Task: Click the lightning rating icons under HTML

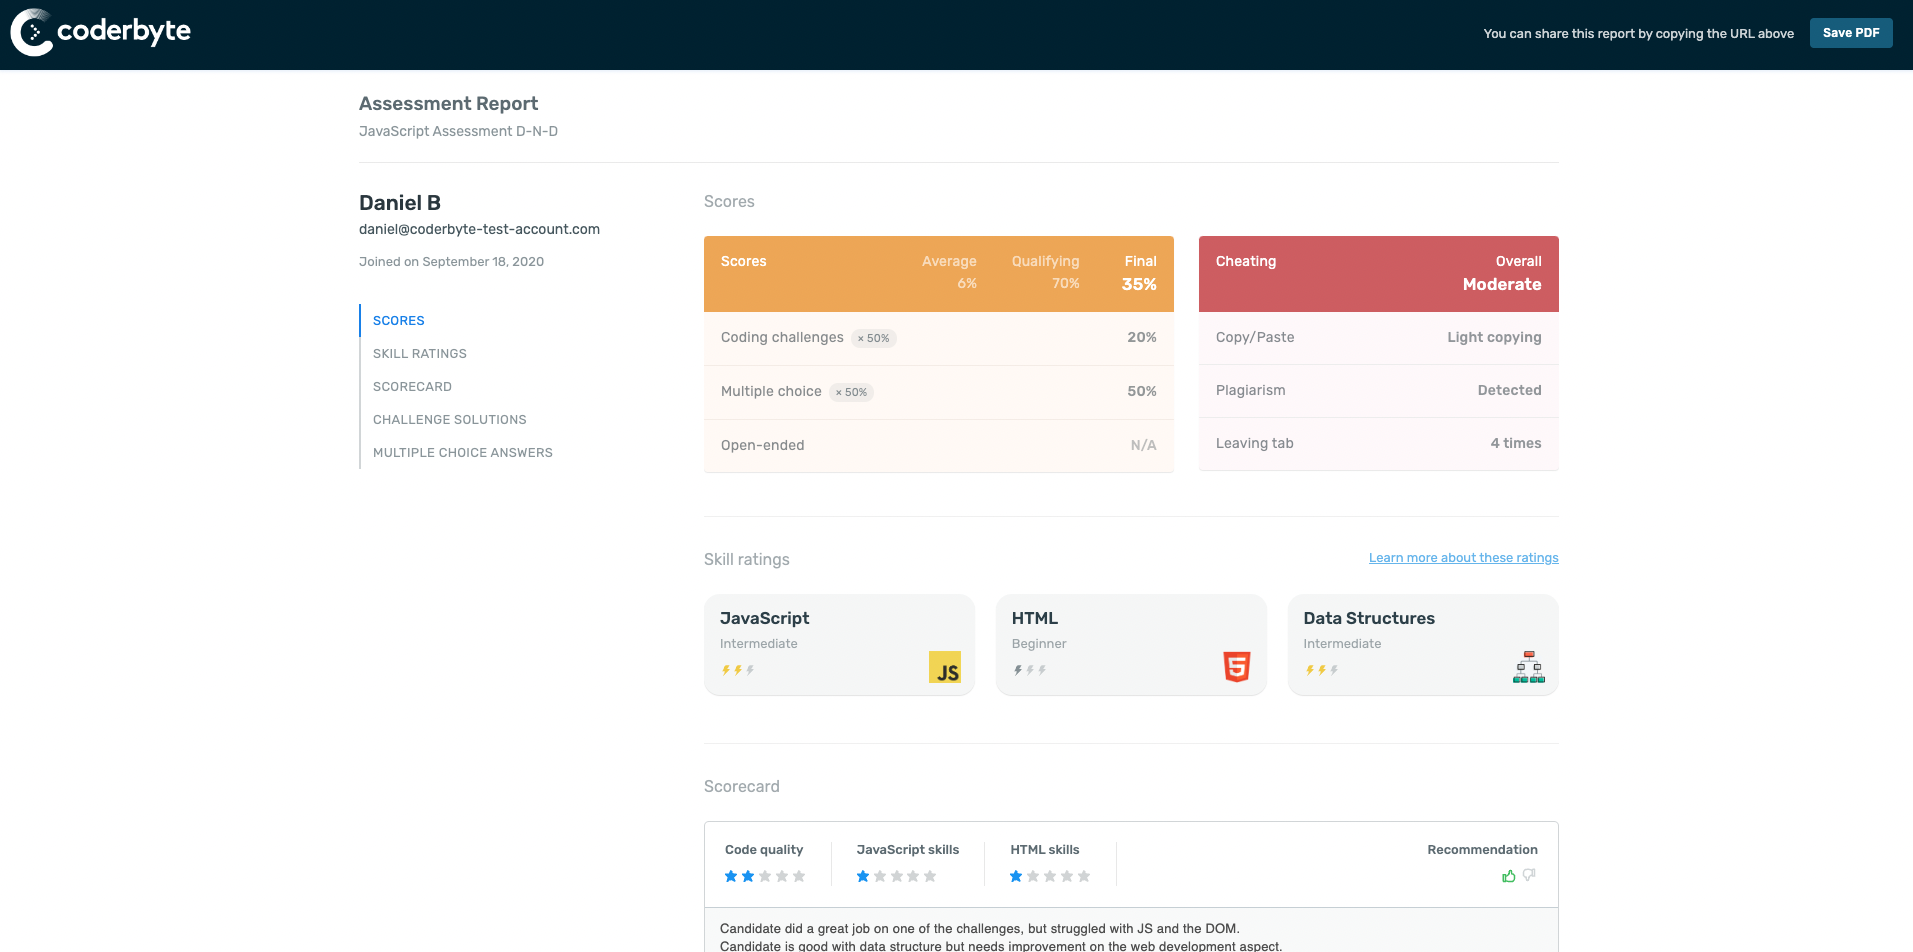Action: click(1031, 670)
